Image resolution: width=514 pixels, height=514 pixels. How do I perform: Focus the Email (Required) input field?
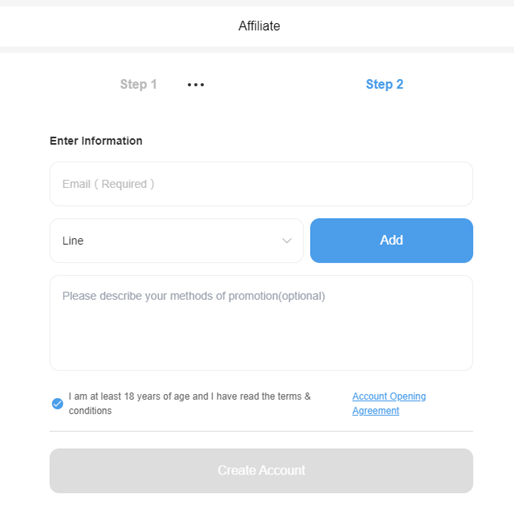[261, 184]
